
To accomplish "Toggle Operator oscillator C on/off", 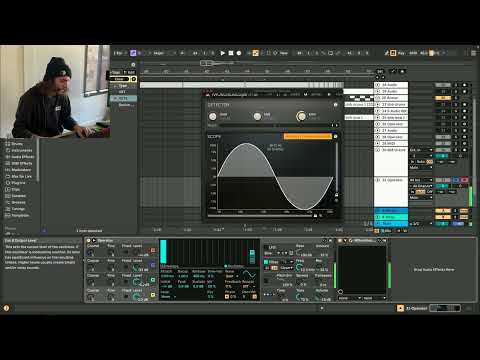I will [x=153, y=265].
